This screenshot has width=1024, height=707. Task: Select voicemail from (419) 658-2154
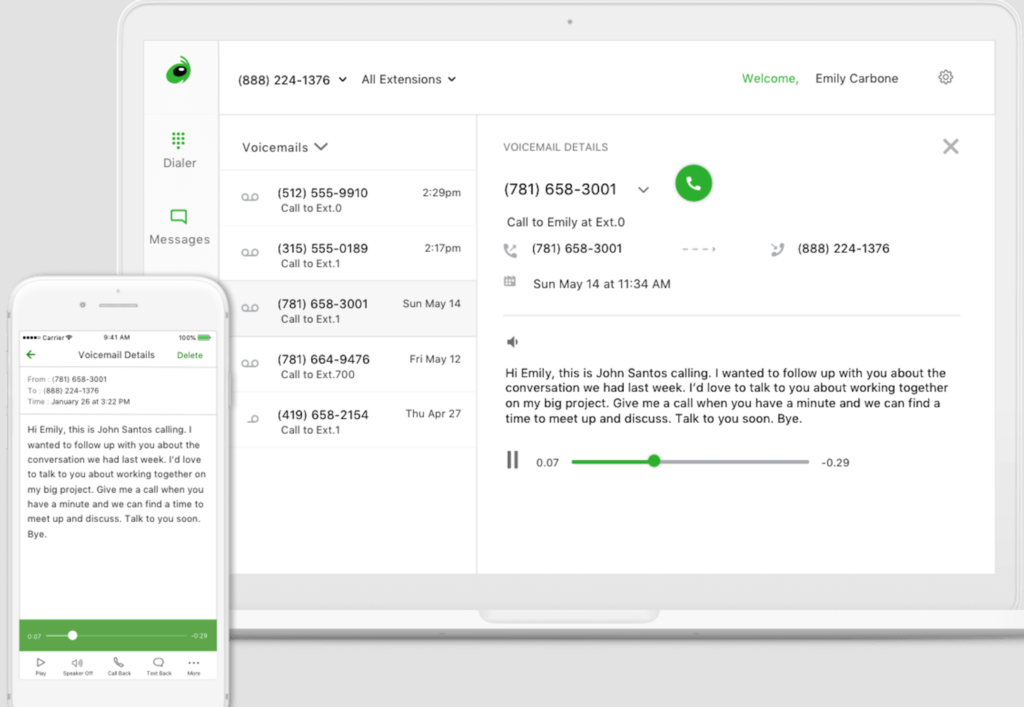pos(348,420)
